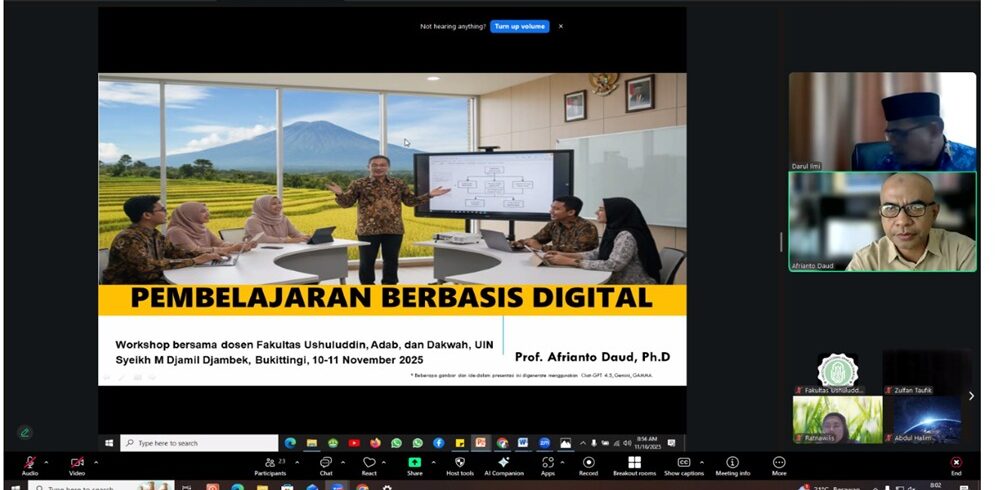Open the Apps menu icon
Image resolution: width=995 pixels, height=490 pixels.
click(x=547, y=463)
